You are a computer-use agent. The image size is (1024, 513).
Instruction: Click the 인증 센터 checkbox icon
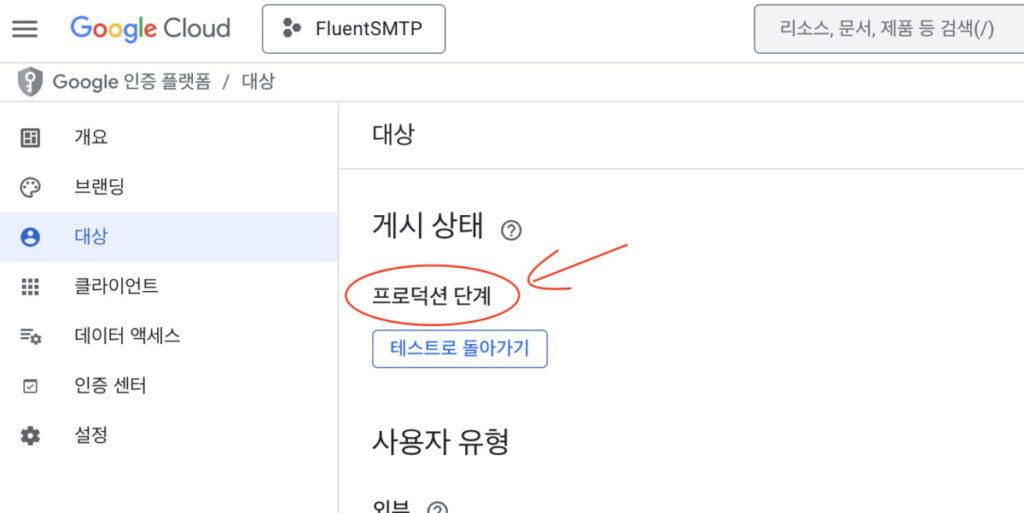[30, 386]
